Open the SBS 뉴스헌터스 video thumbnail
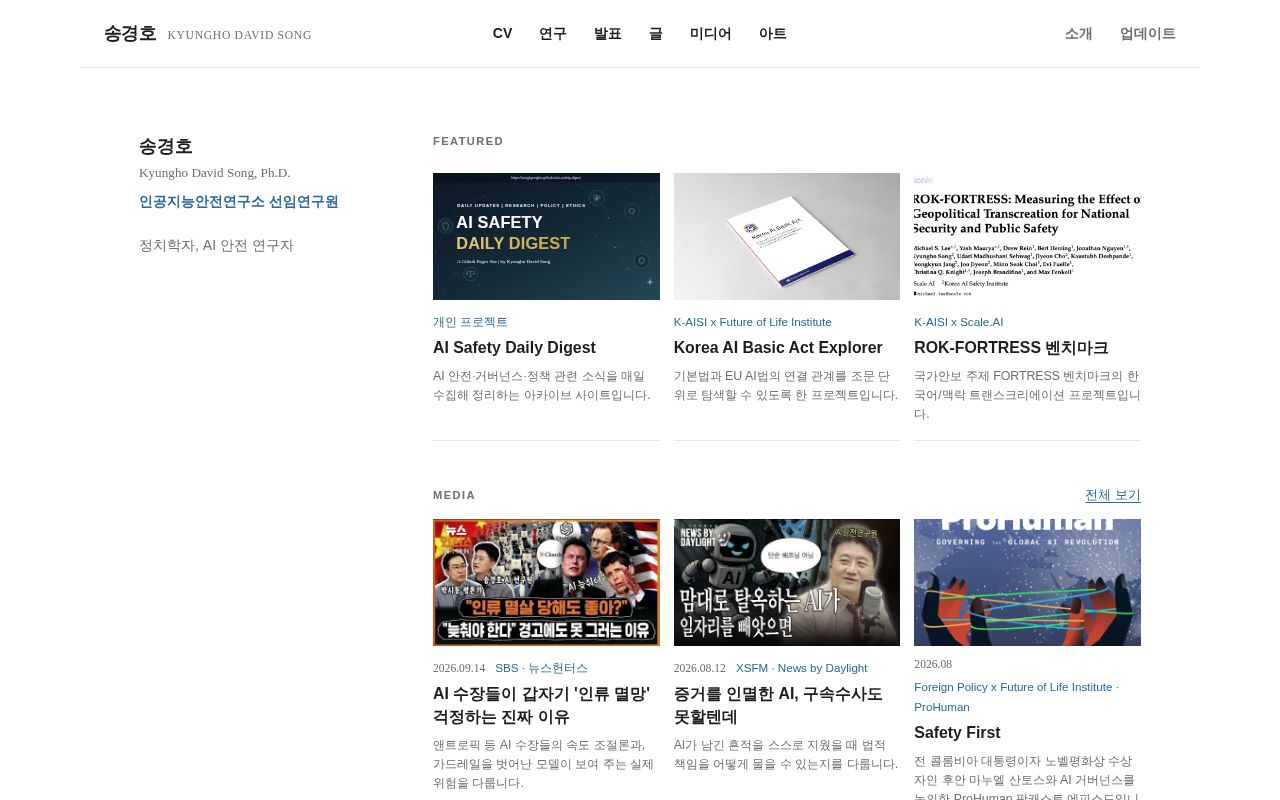Screen dimensions: 1280x800 click(546, 582)
